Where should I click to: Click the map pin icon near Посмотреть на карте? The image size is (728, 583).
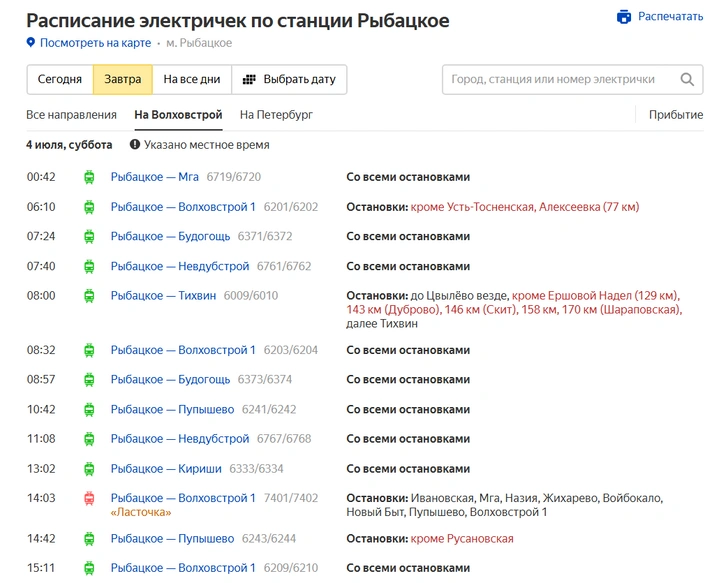(31, 43)
